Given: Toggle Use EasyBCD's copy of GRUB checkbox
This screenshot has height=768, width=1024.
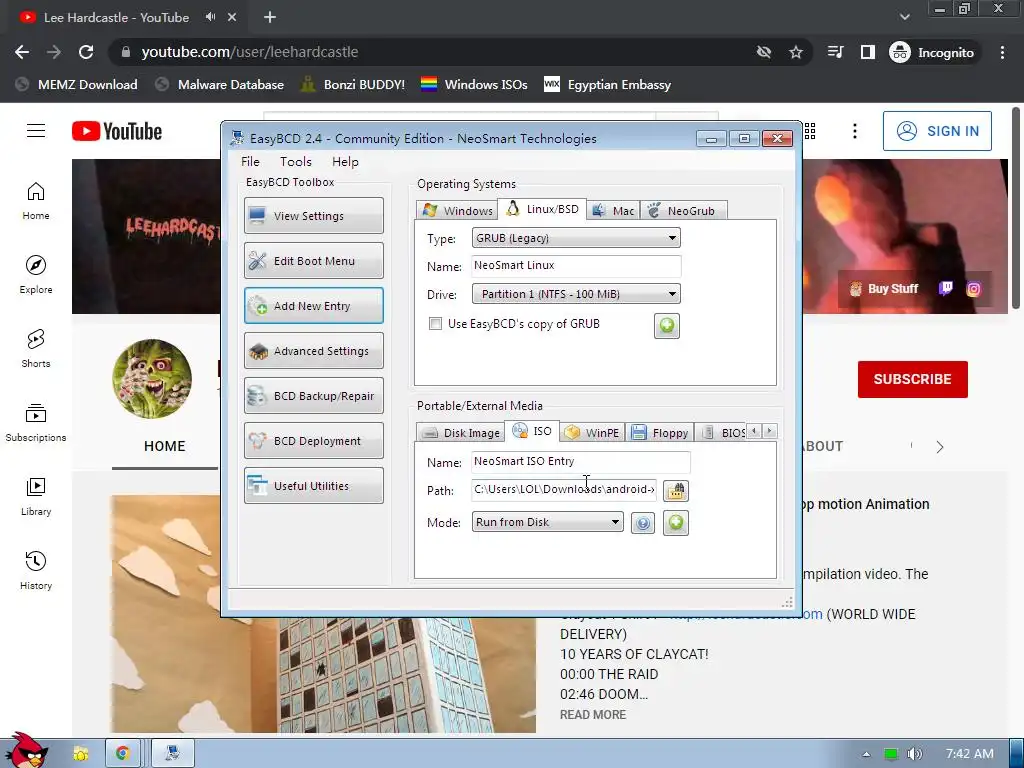Looking at the screenshot, I should (435, 323).
